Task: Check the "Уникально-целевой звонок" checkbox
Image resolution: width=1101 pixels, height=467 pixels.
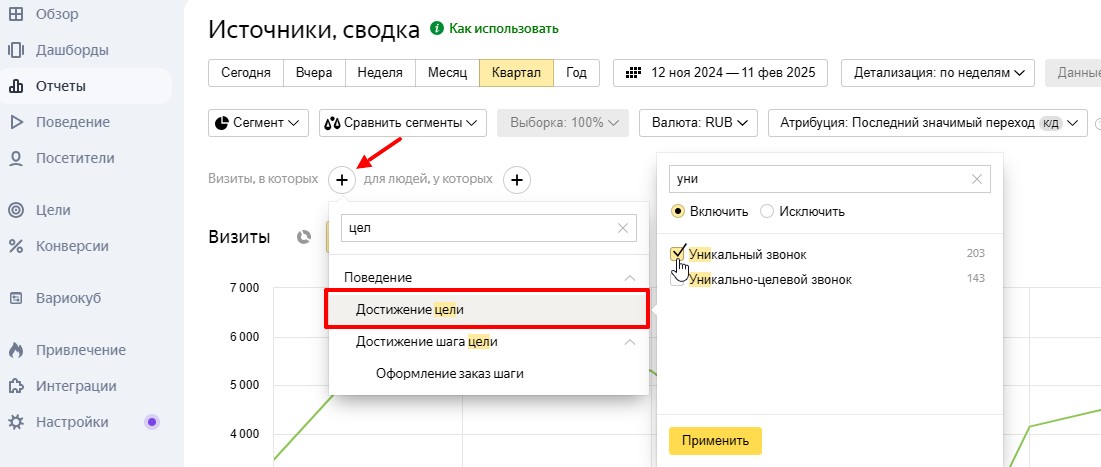Action: (678, 280)
